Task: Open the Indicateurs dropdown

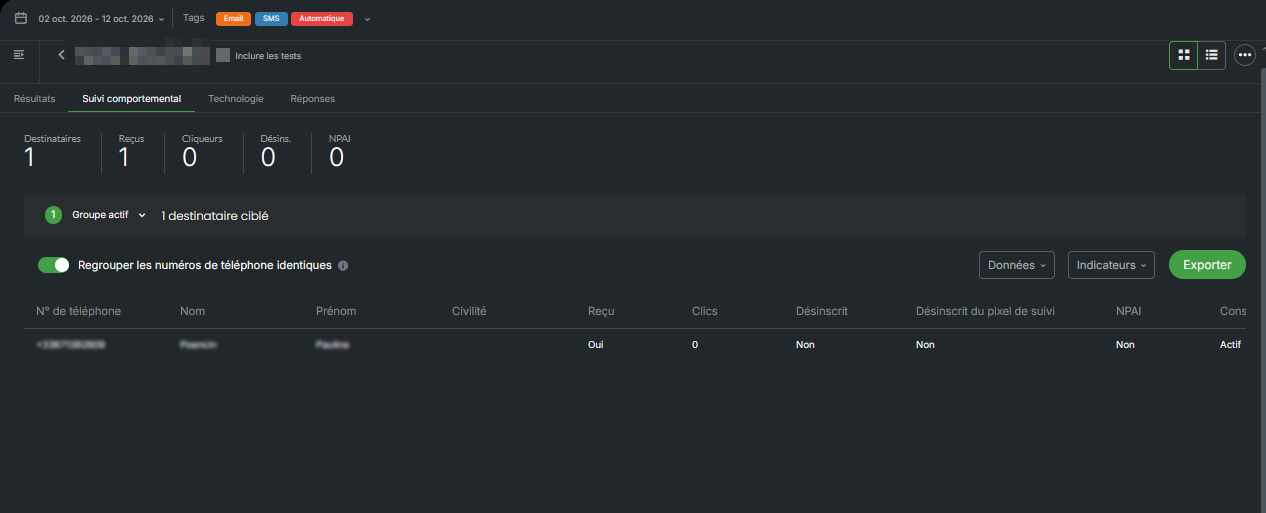Action: pos(1111,265)
